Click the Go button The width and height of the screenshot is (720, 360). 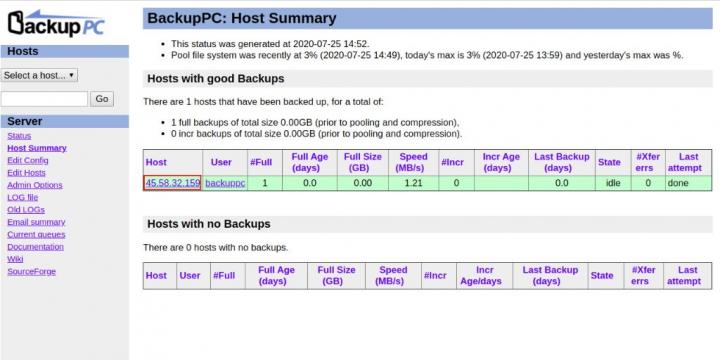click(x=102, y=99)
